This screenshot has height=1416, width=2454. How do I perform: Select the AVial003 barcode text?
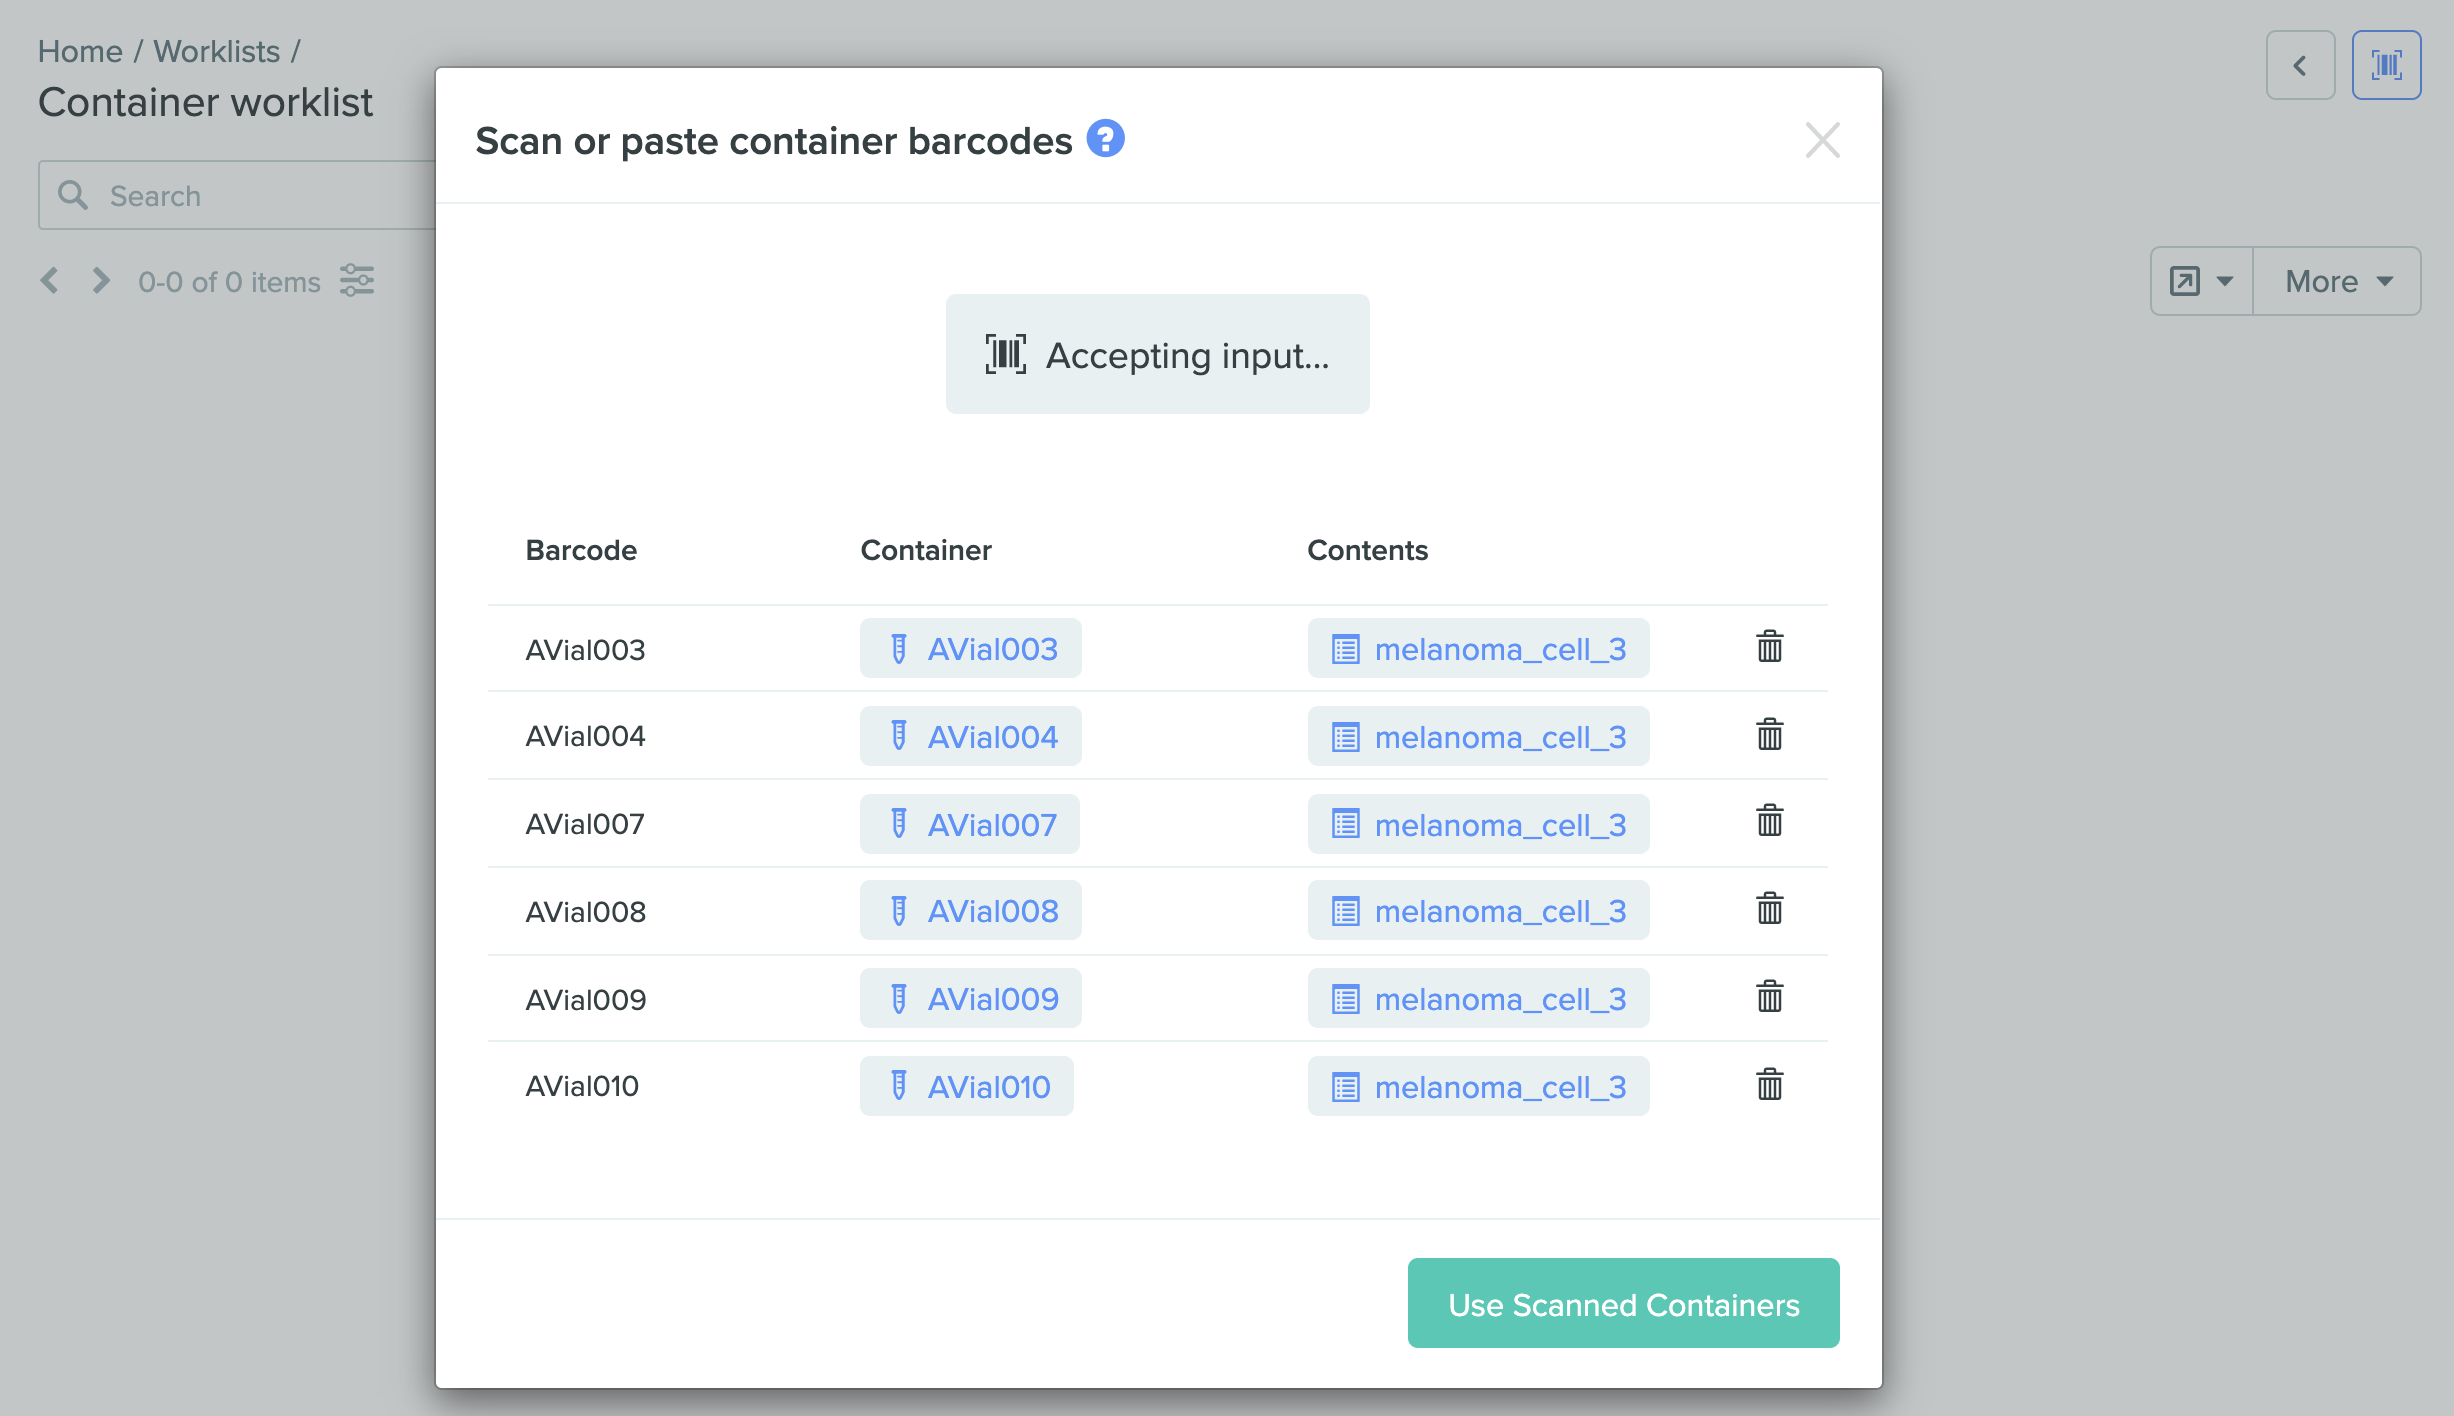(585, 649)
